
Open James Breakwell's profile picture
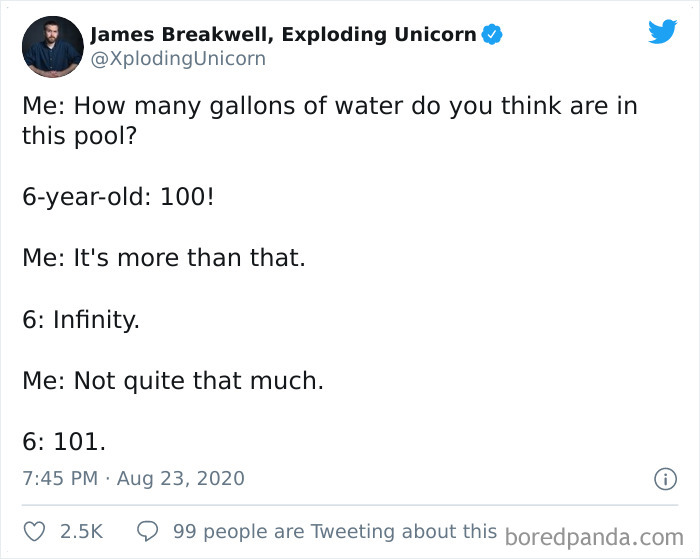(x=52, y=46)
